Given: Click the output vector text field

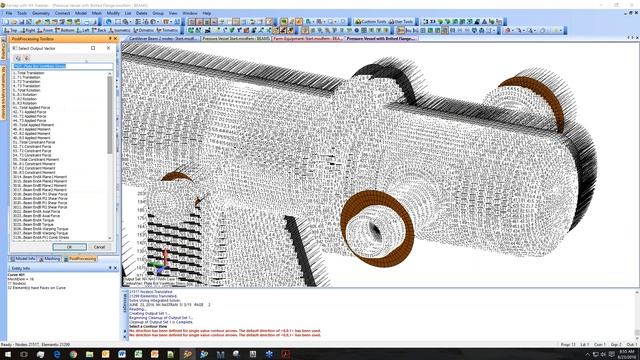Looking at the screenshot, I should coord(62,66).
